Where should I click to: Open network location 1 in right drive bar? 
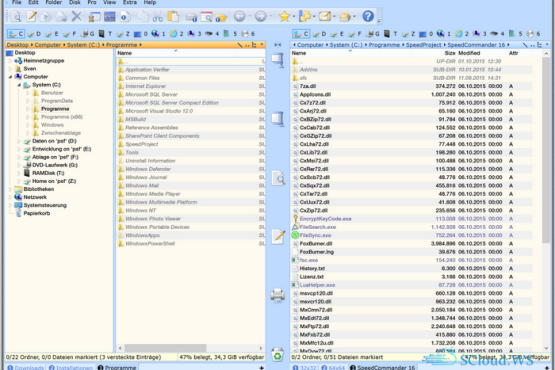click(x=444, y=34)
